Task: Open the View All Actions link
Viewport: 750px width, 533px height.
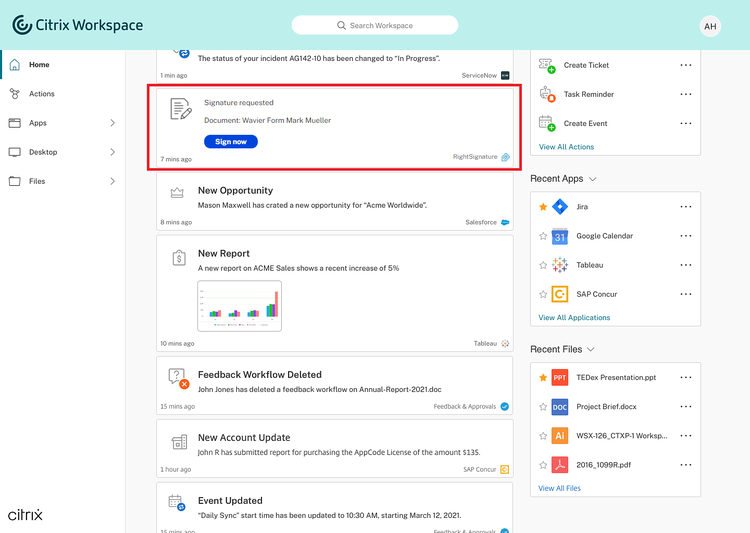Action: point(566,147)
